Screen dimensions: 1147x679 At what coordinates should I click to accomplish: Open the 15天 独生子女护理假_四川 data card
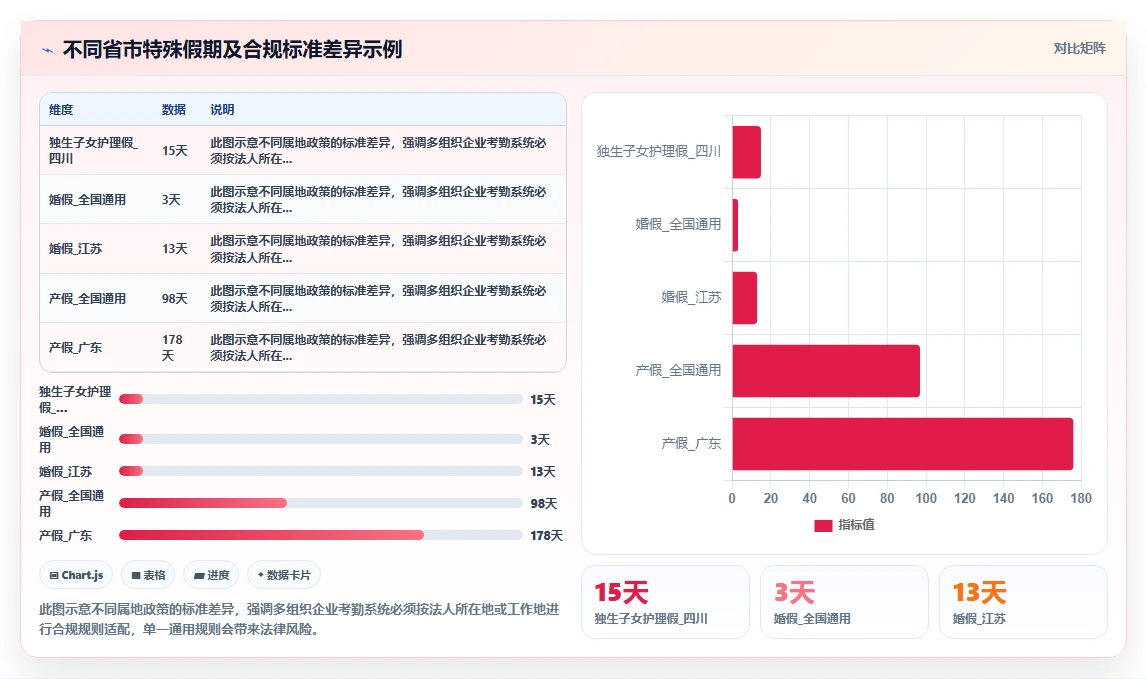(665, 602)
